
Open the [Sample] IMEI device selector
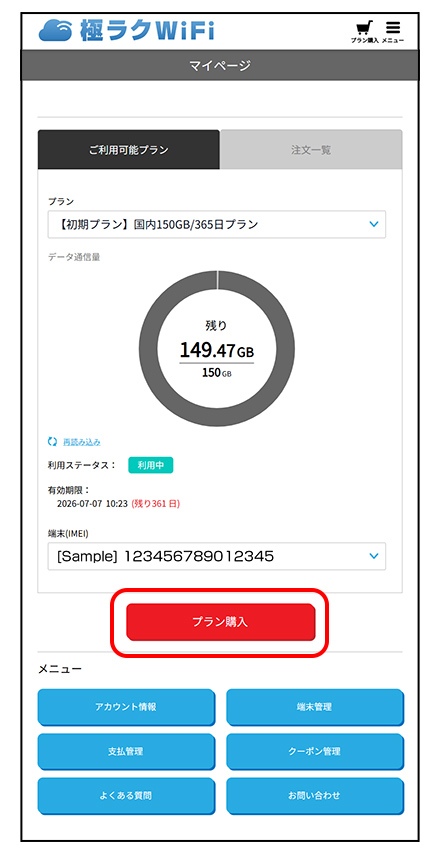pos(217,556)
